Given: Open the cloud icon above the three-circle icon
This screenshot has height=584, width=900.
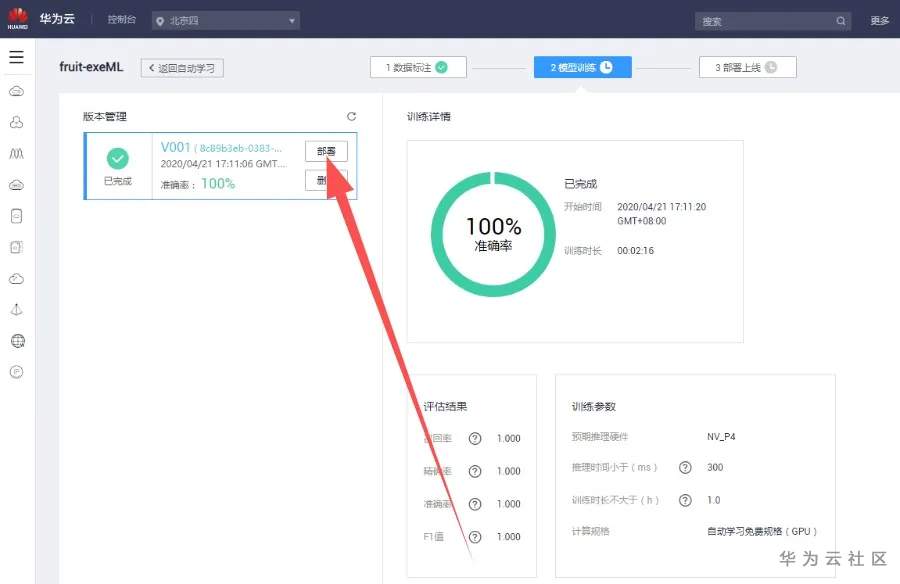Looking at the screenshot, I should 17,91.
